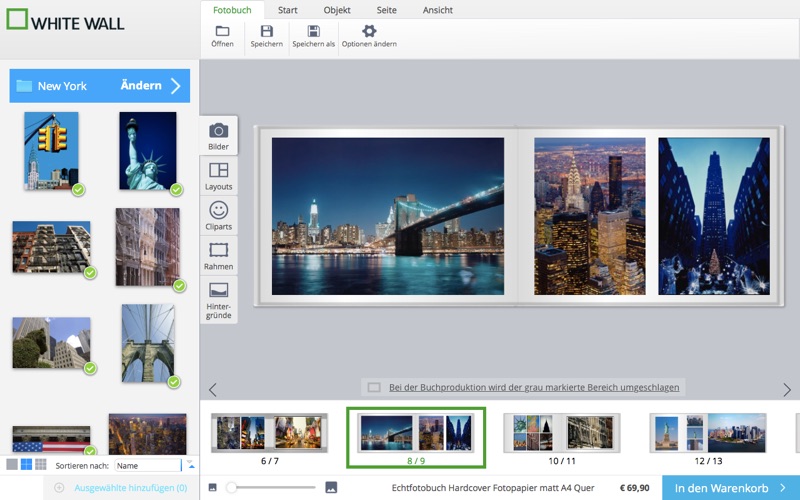
Task: Click the € 69,90 price text
Action: [635, 488]
